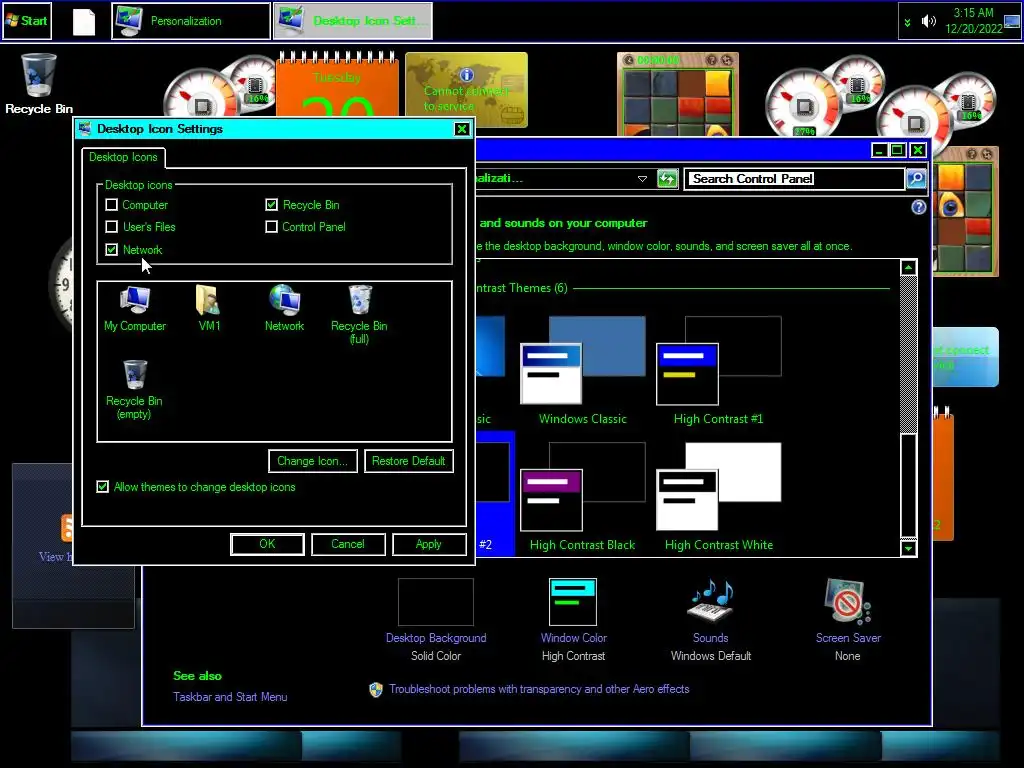1024x768 pixels.
Task: Click the calendar gadget showing Tuesday
Action: click(337, 84)
